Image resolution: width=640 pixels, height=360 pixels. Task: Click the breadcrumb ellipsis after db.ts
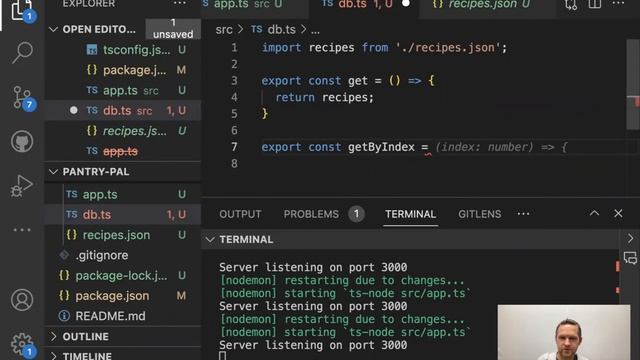[316, 30]
